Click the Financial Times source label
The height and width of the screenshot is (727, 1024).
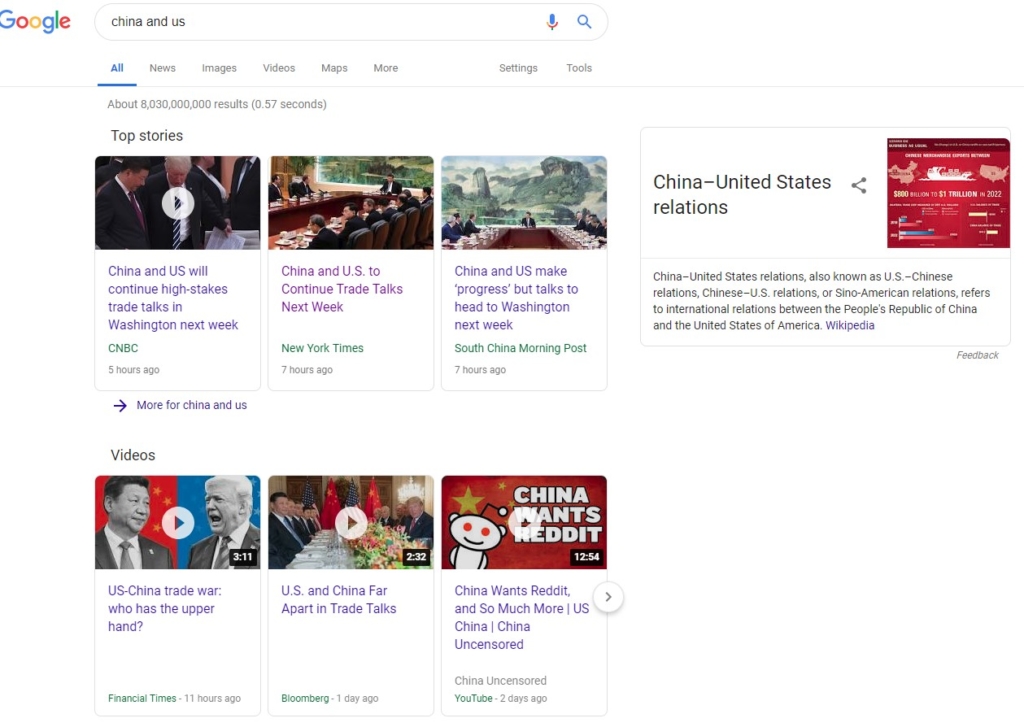pos(142,698)
